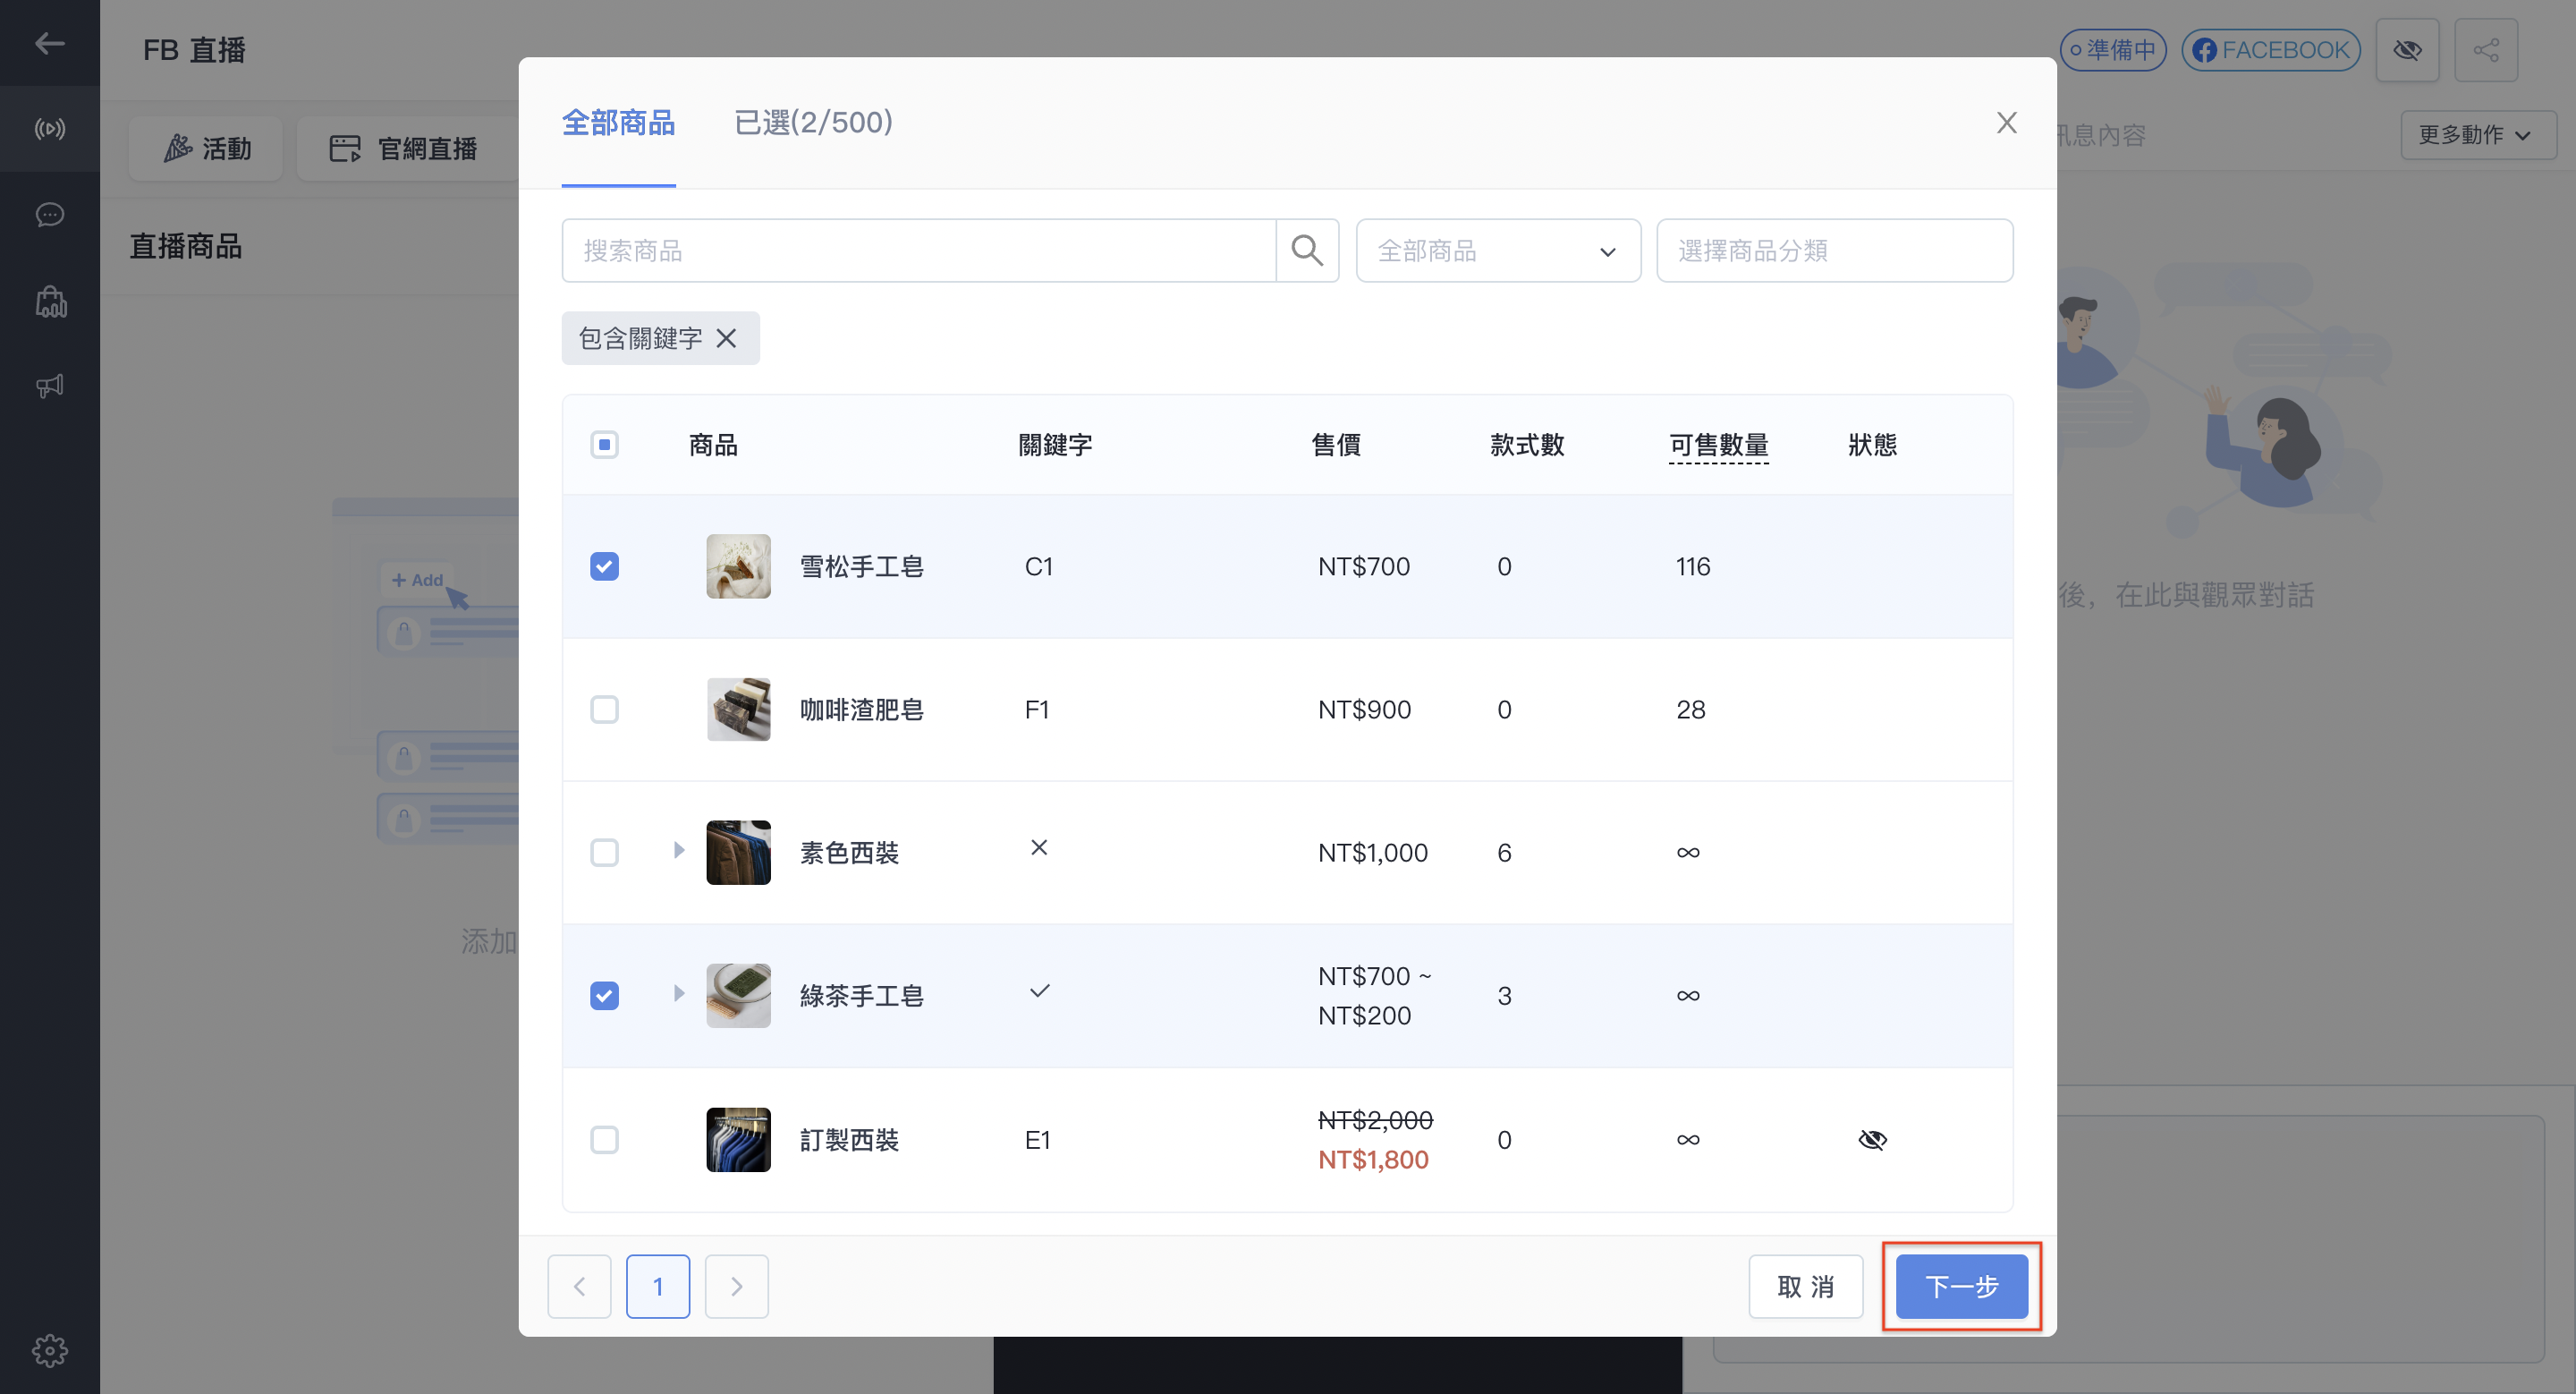Check the 訂製西裝 checkbox
2576x1394 pixels.
pyautogui.click(x=604, y=1139)
